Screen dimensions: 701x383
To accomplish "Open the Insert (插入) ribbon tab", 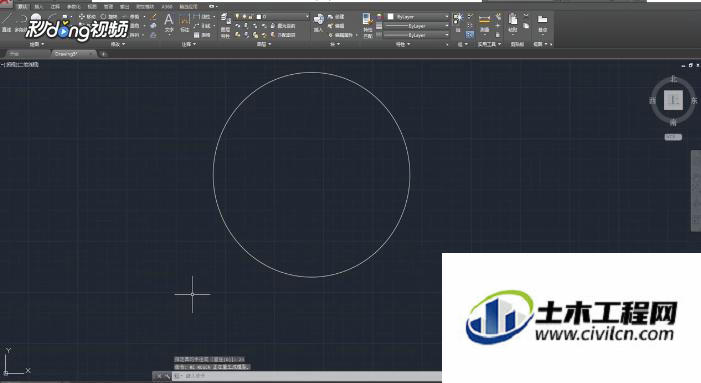I will 38,7.
